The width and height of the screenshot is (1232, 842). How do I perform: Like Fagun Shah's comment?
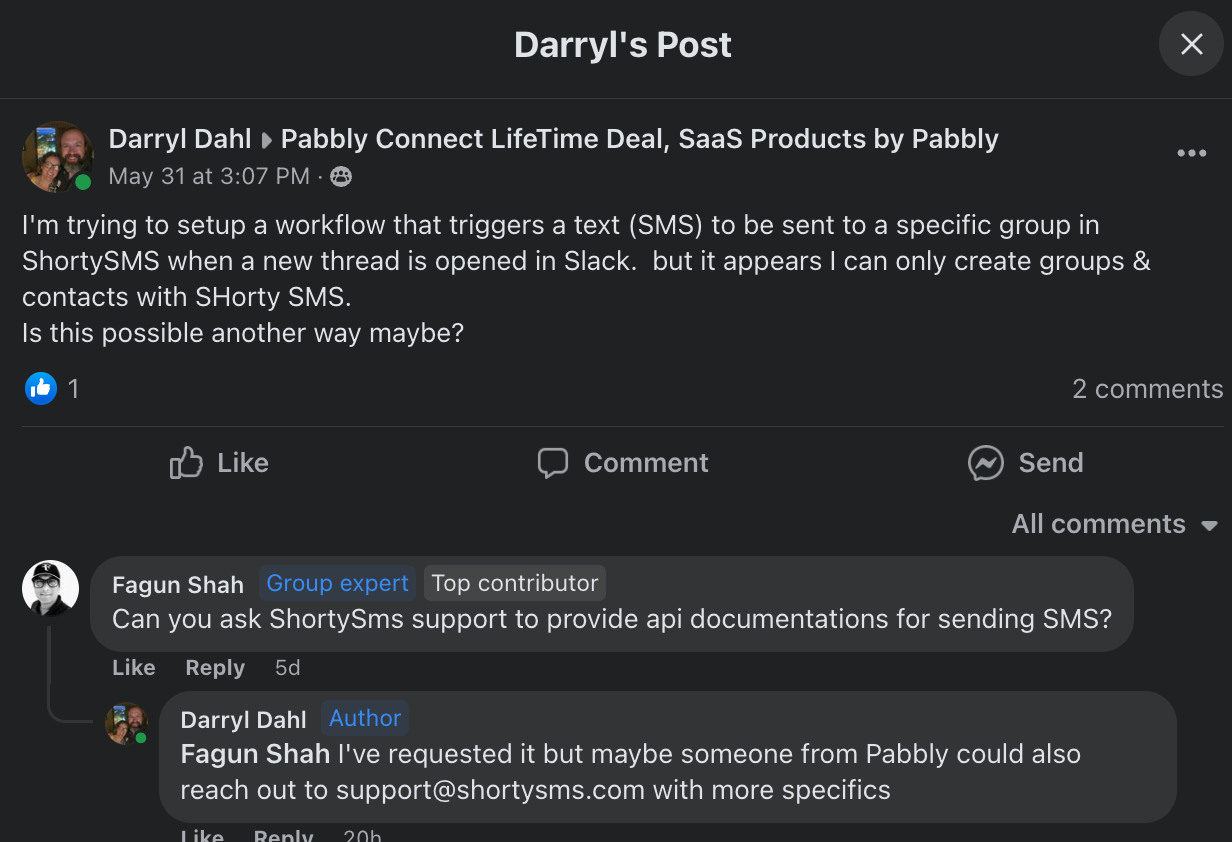coord(134,668)
